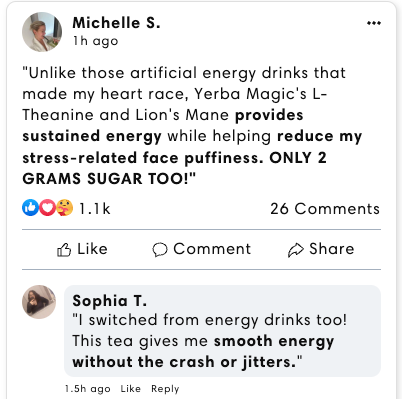Click the red heart reaction emoji

point(47,207)
